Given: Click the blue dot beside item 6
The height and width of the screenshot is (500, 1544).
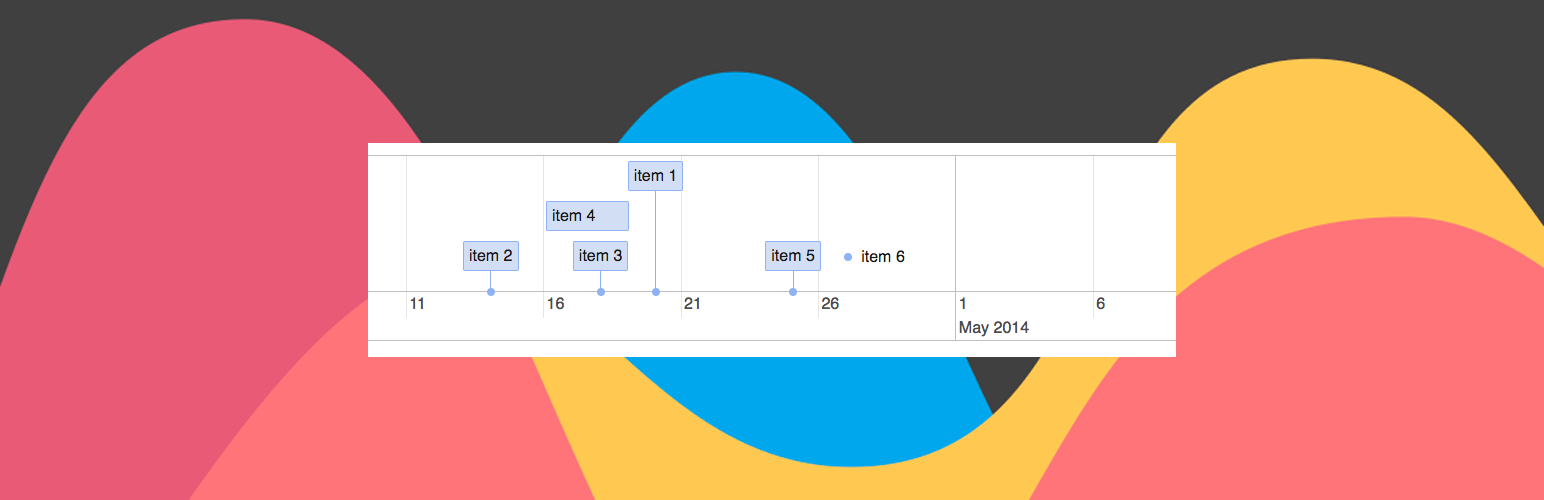Looking at the screenshot, I should click(x=848, y=257).
